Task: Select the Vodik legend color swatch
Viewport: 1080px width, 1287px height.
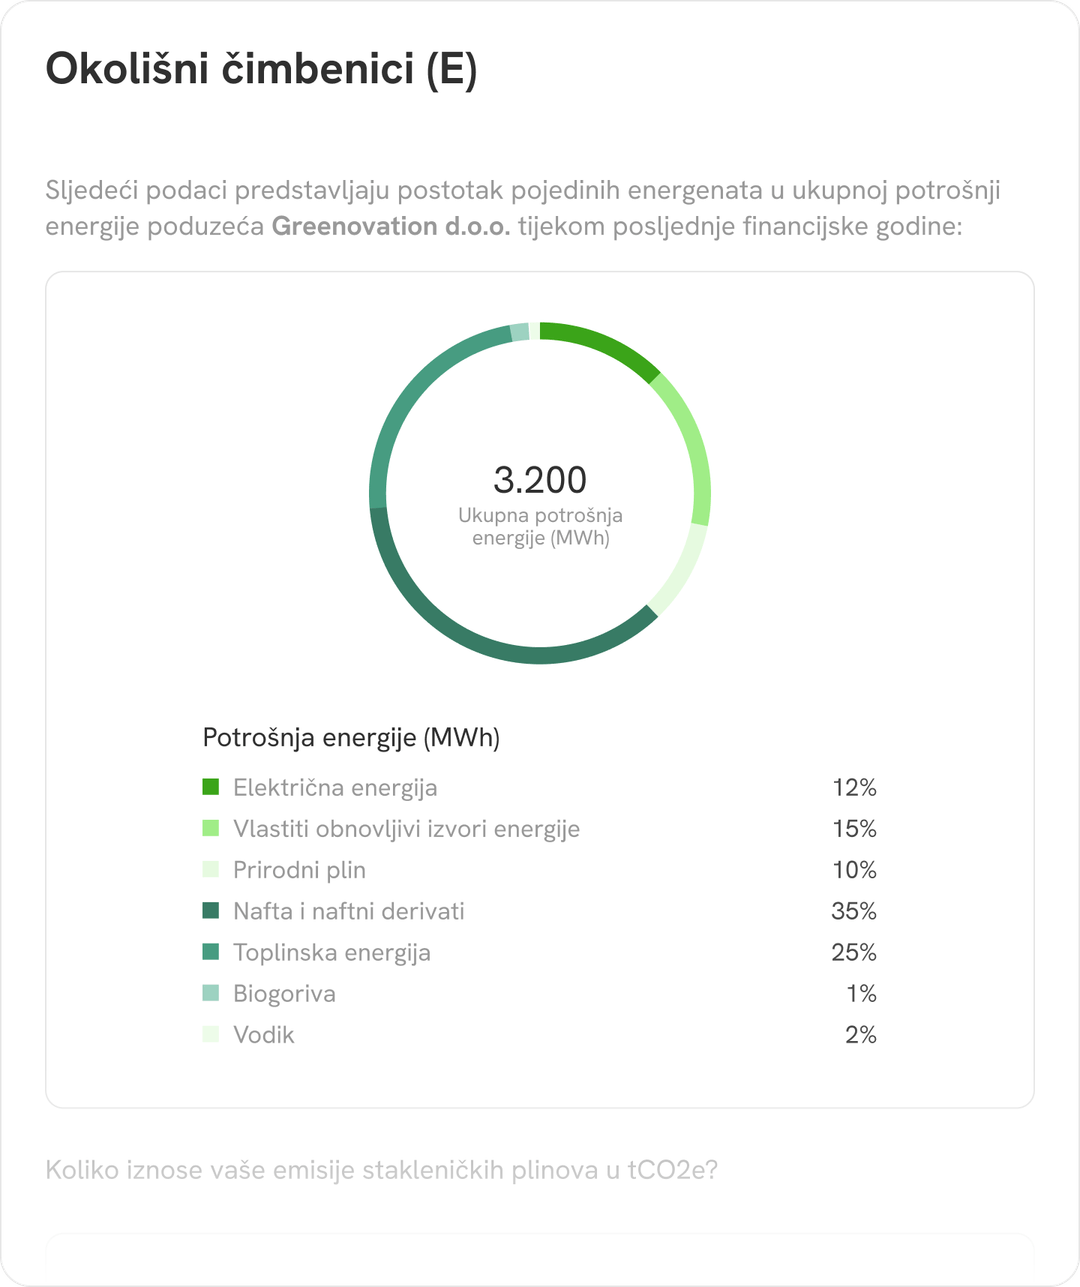Action: (x=210, y=1034)
